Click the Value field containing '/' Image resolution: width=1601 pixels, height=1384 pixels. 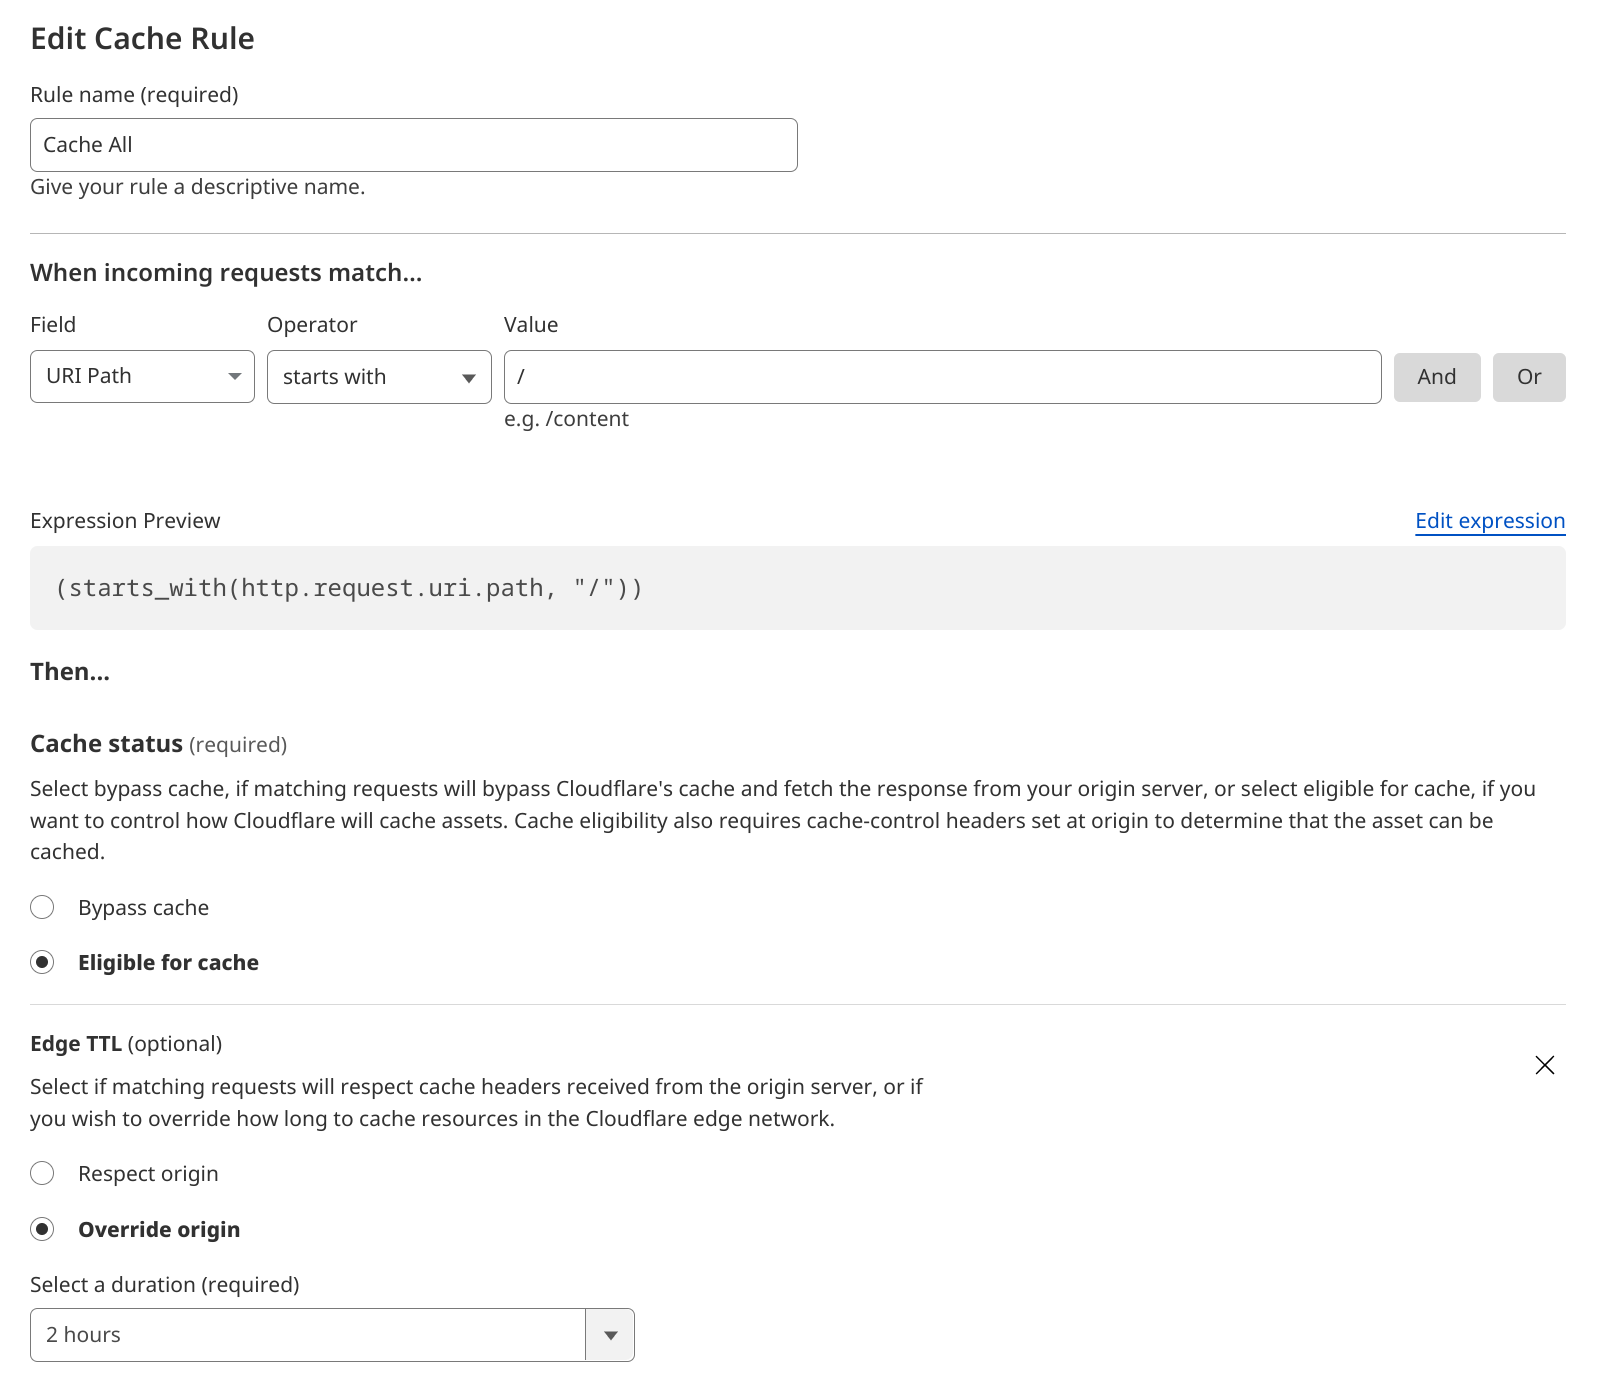click(x=944, y=377)
